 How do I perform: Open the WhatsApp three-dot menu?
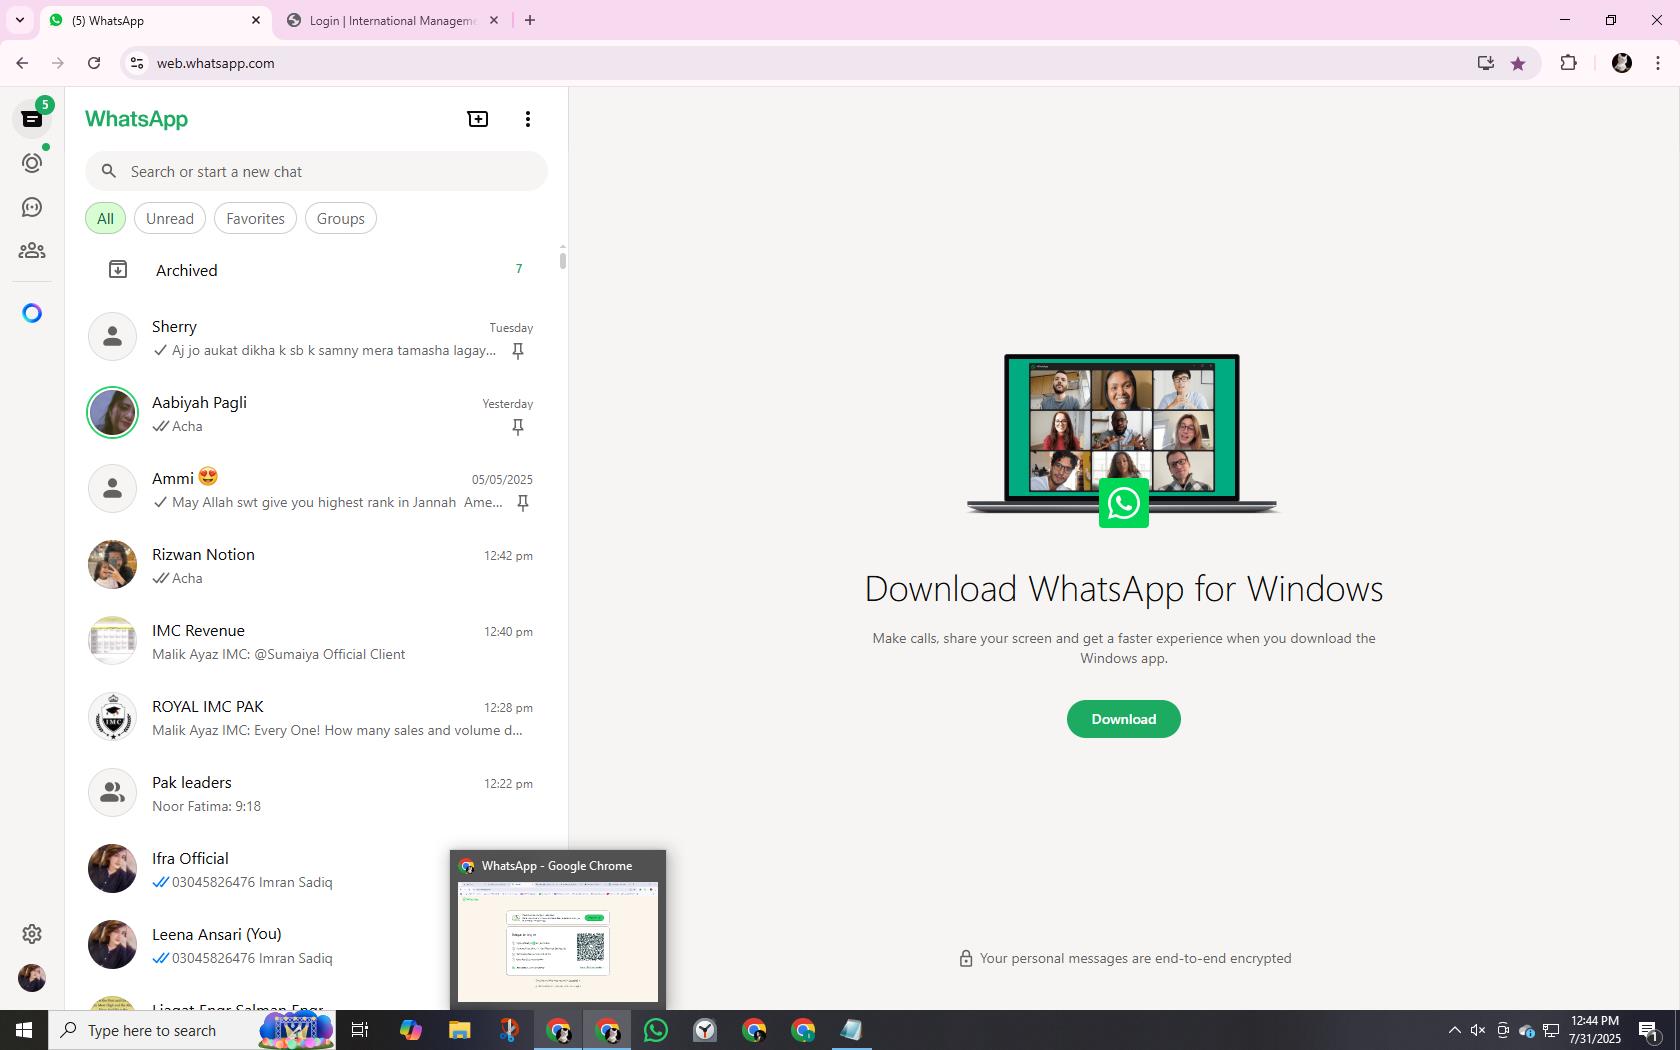528,119
